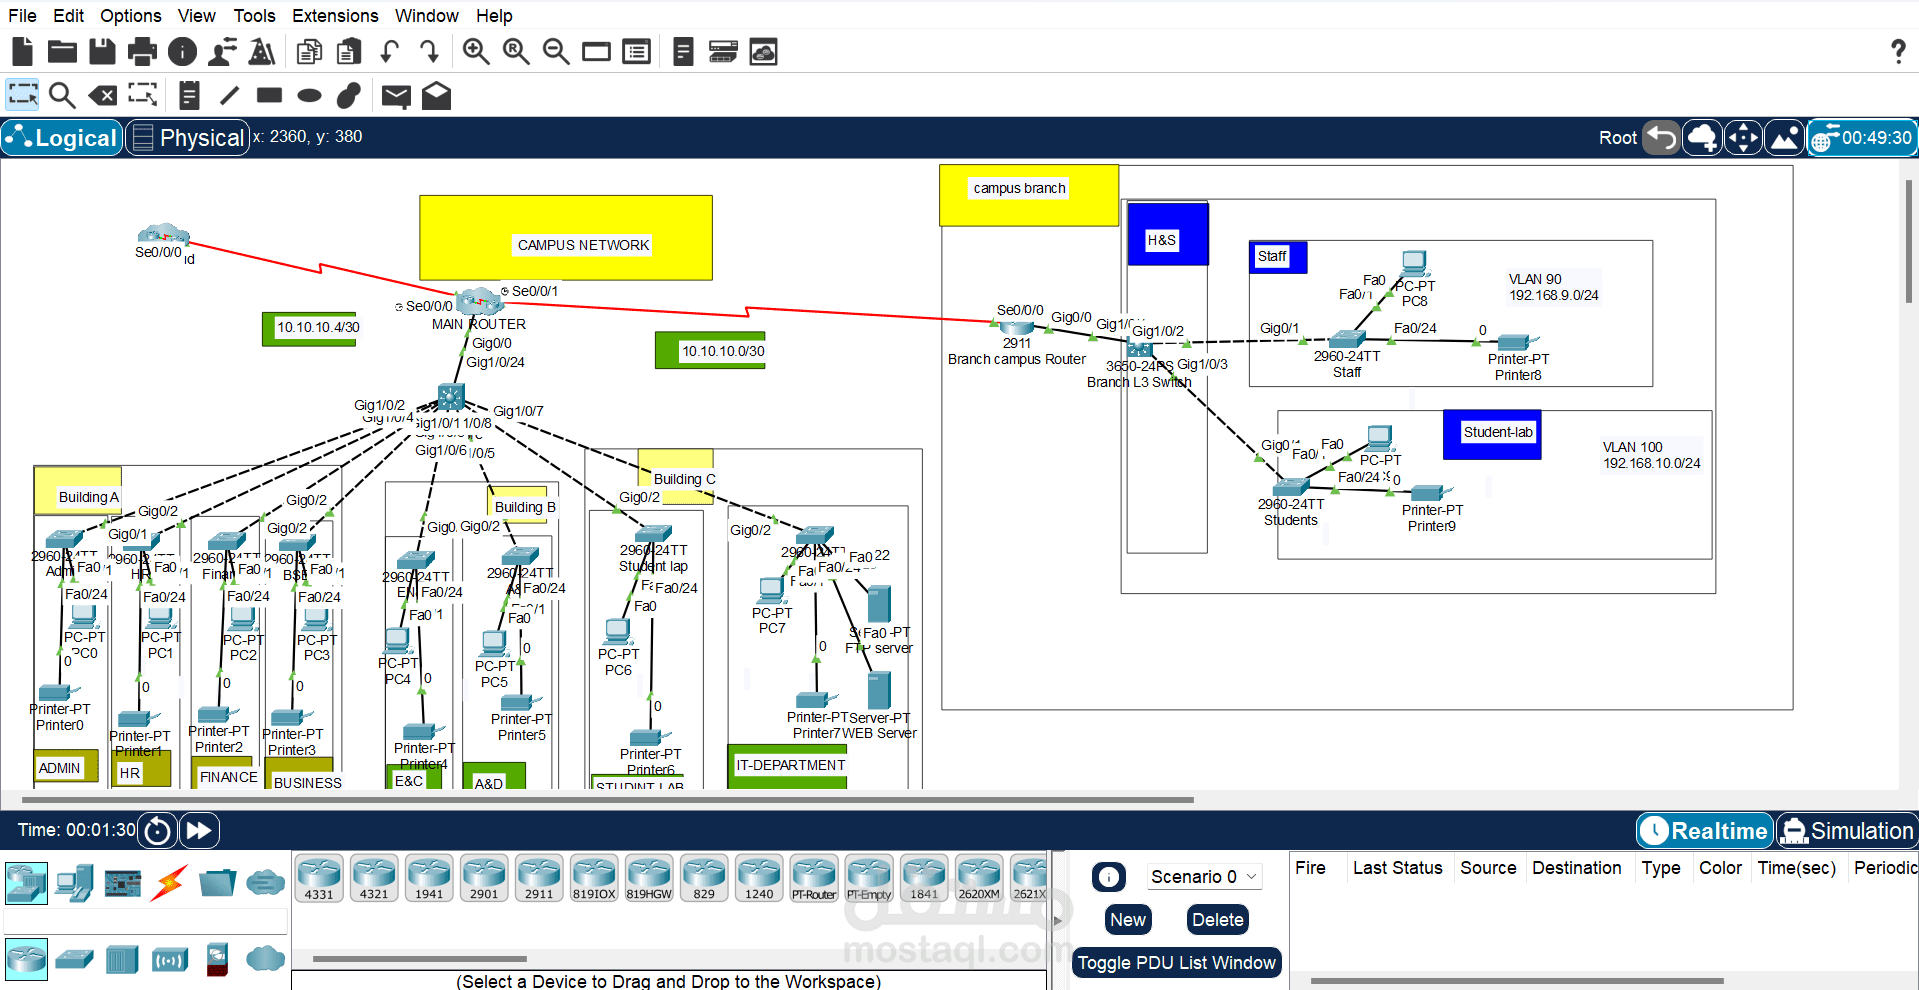The height and width of the screenshot is (990, 1919).
Task: Open the Edit menu
Action: coord(69,16)
